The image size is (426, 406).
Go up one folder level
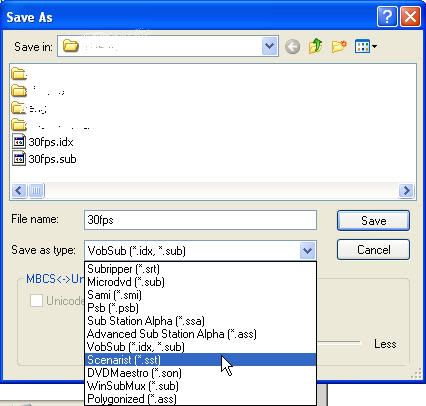pyautogui.click(x=315, y=46)
